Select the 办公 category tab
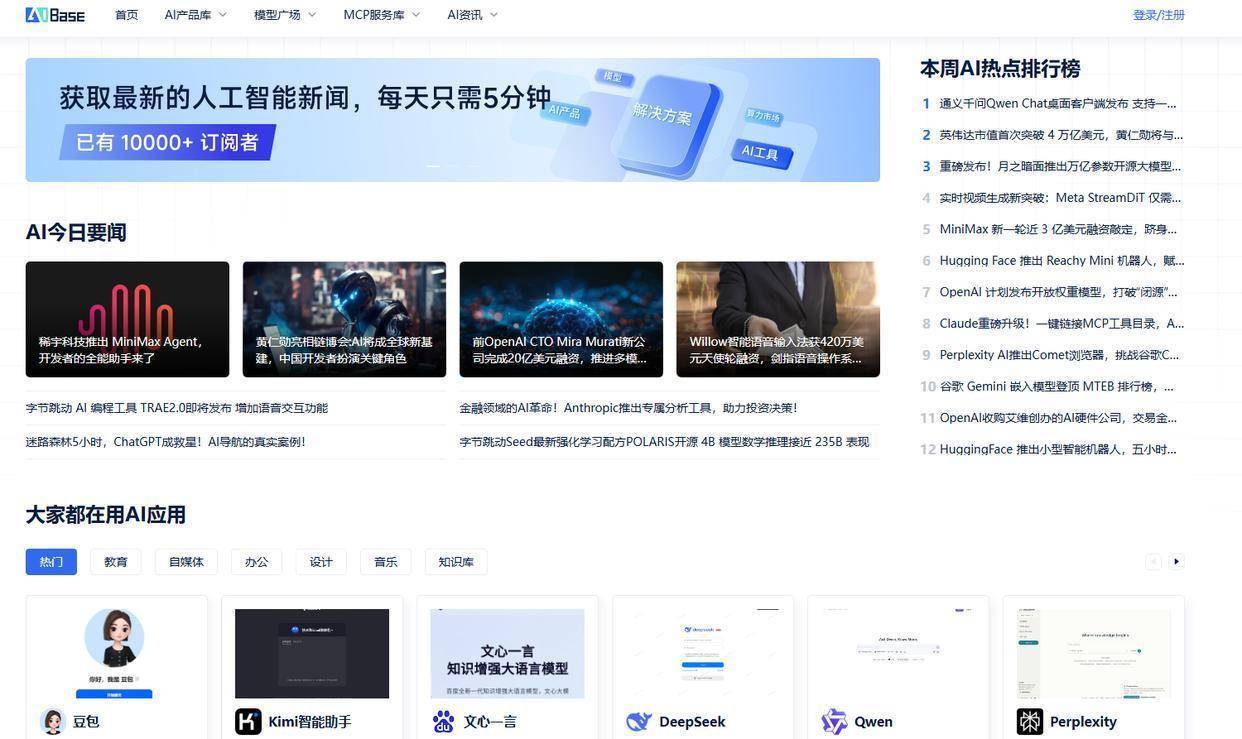1242x739 pixels. [257, 562]
